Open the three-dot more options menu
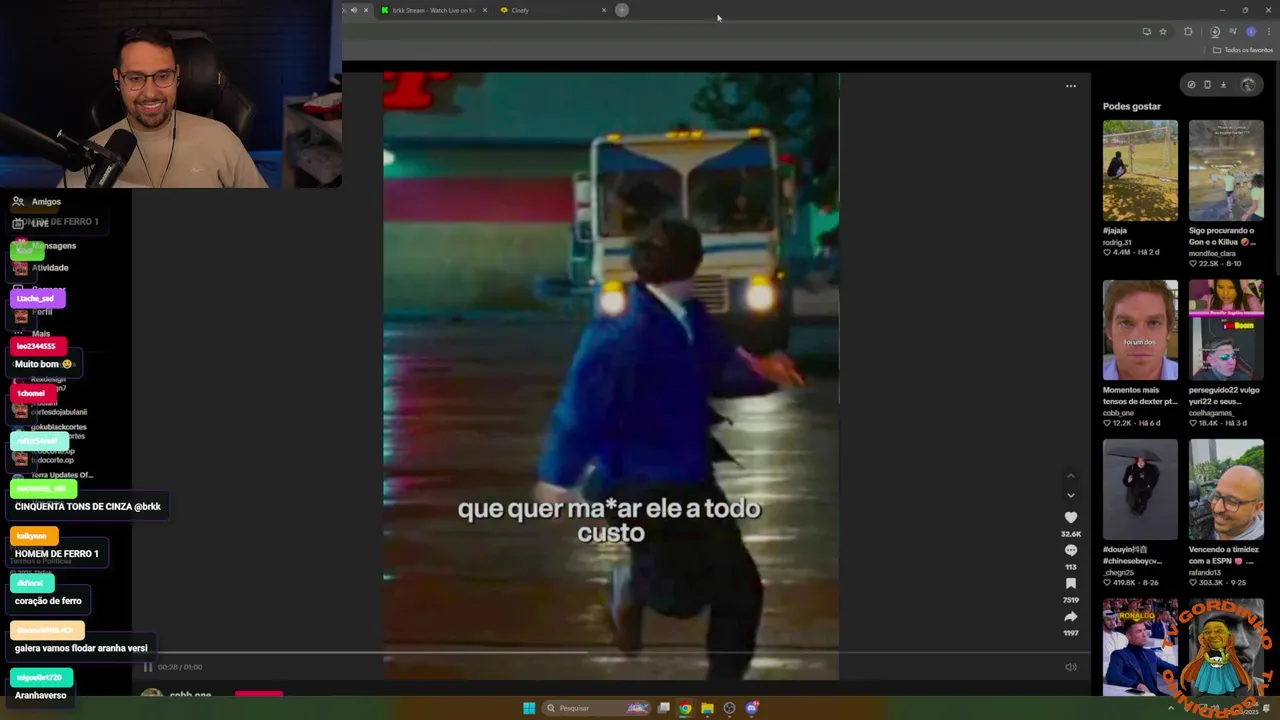 click(x=1070, y=86)
